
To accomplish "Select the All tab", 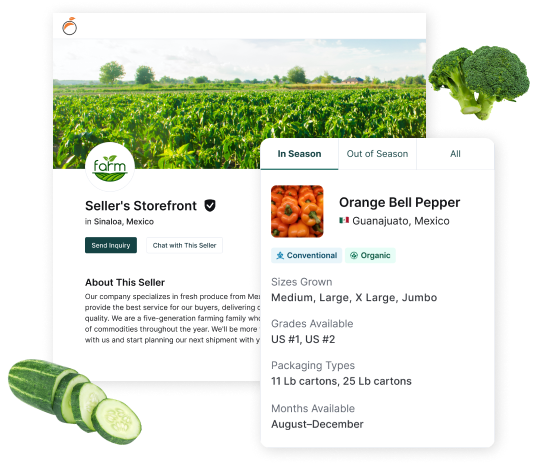I will click(x=455, y=154).
